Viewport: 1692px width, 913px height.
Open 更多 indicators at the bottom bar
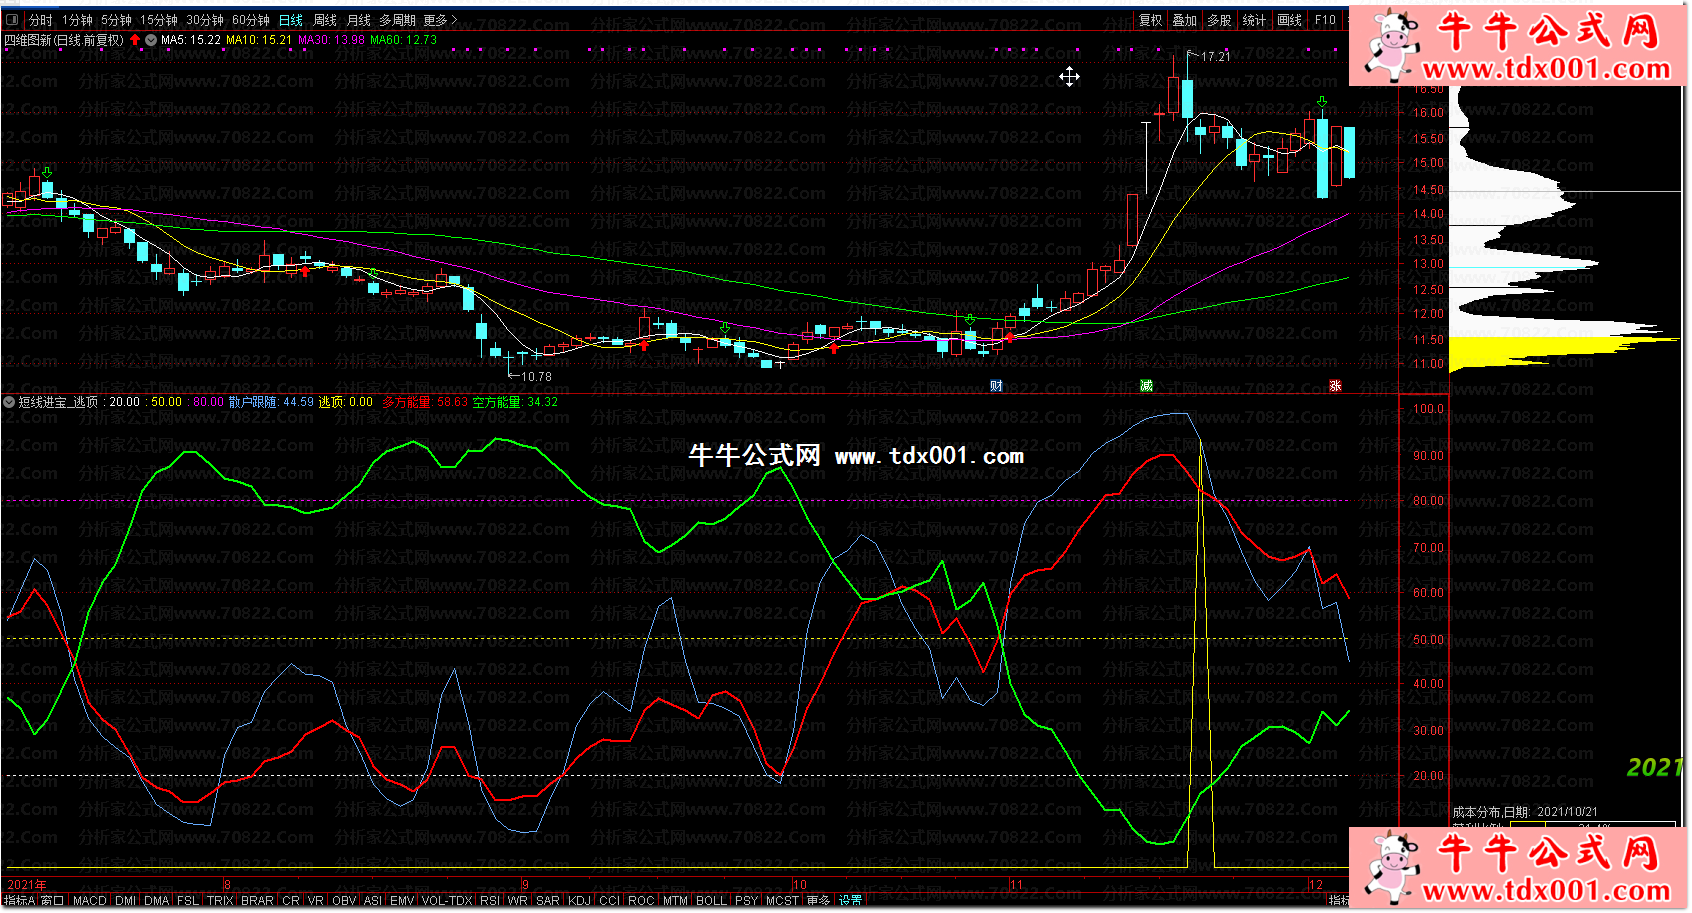818,901
